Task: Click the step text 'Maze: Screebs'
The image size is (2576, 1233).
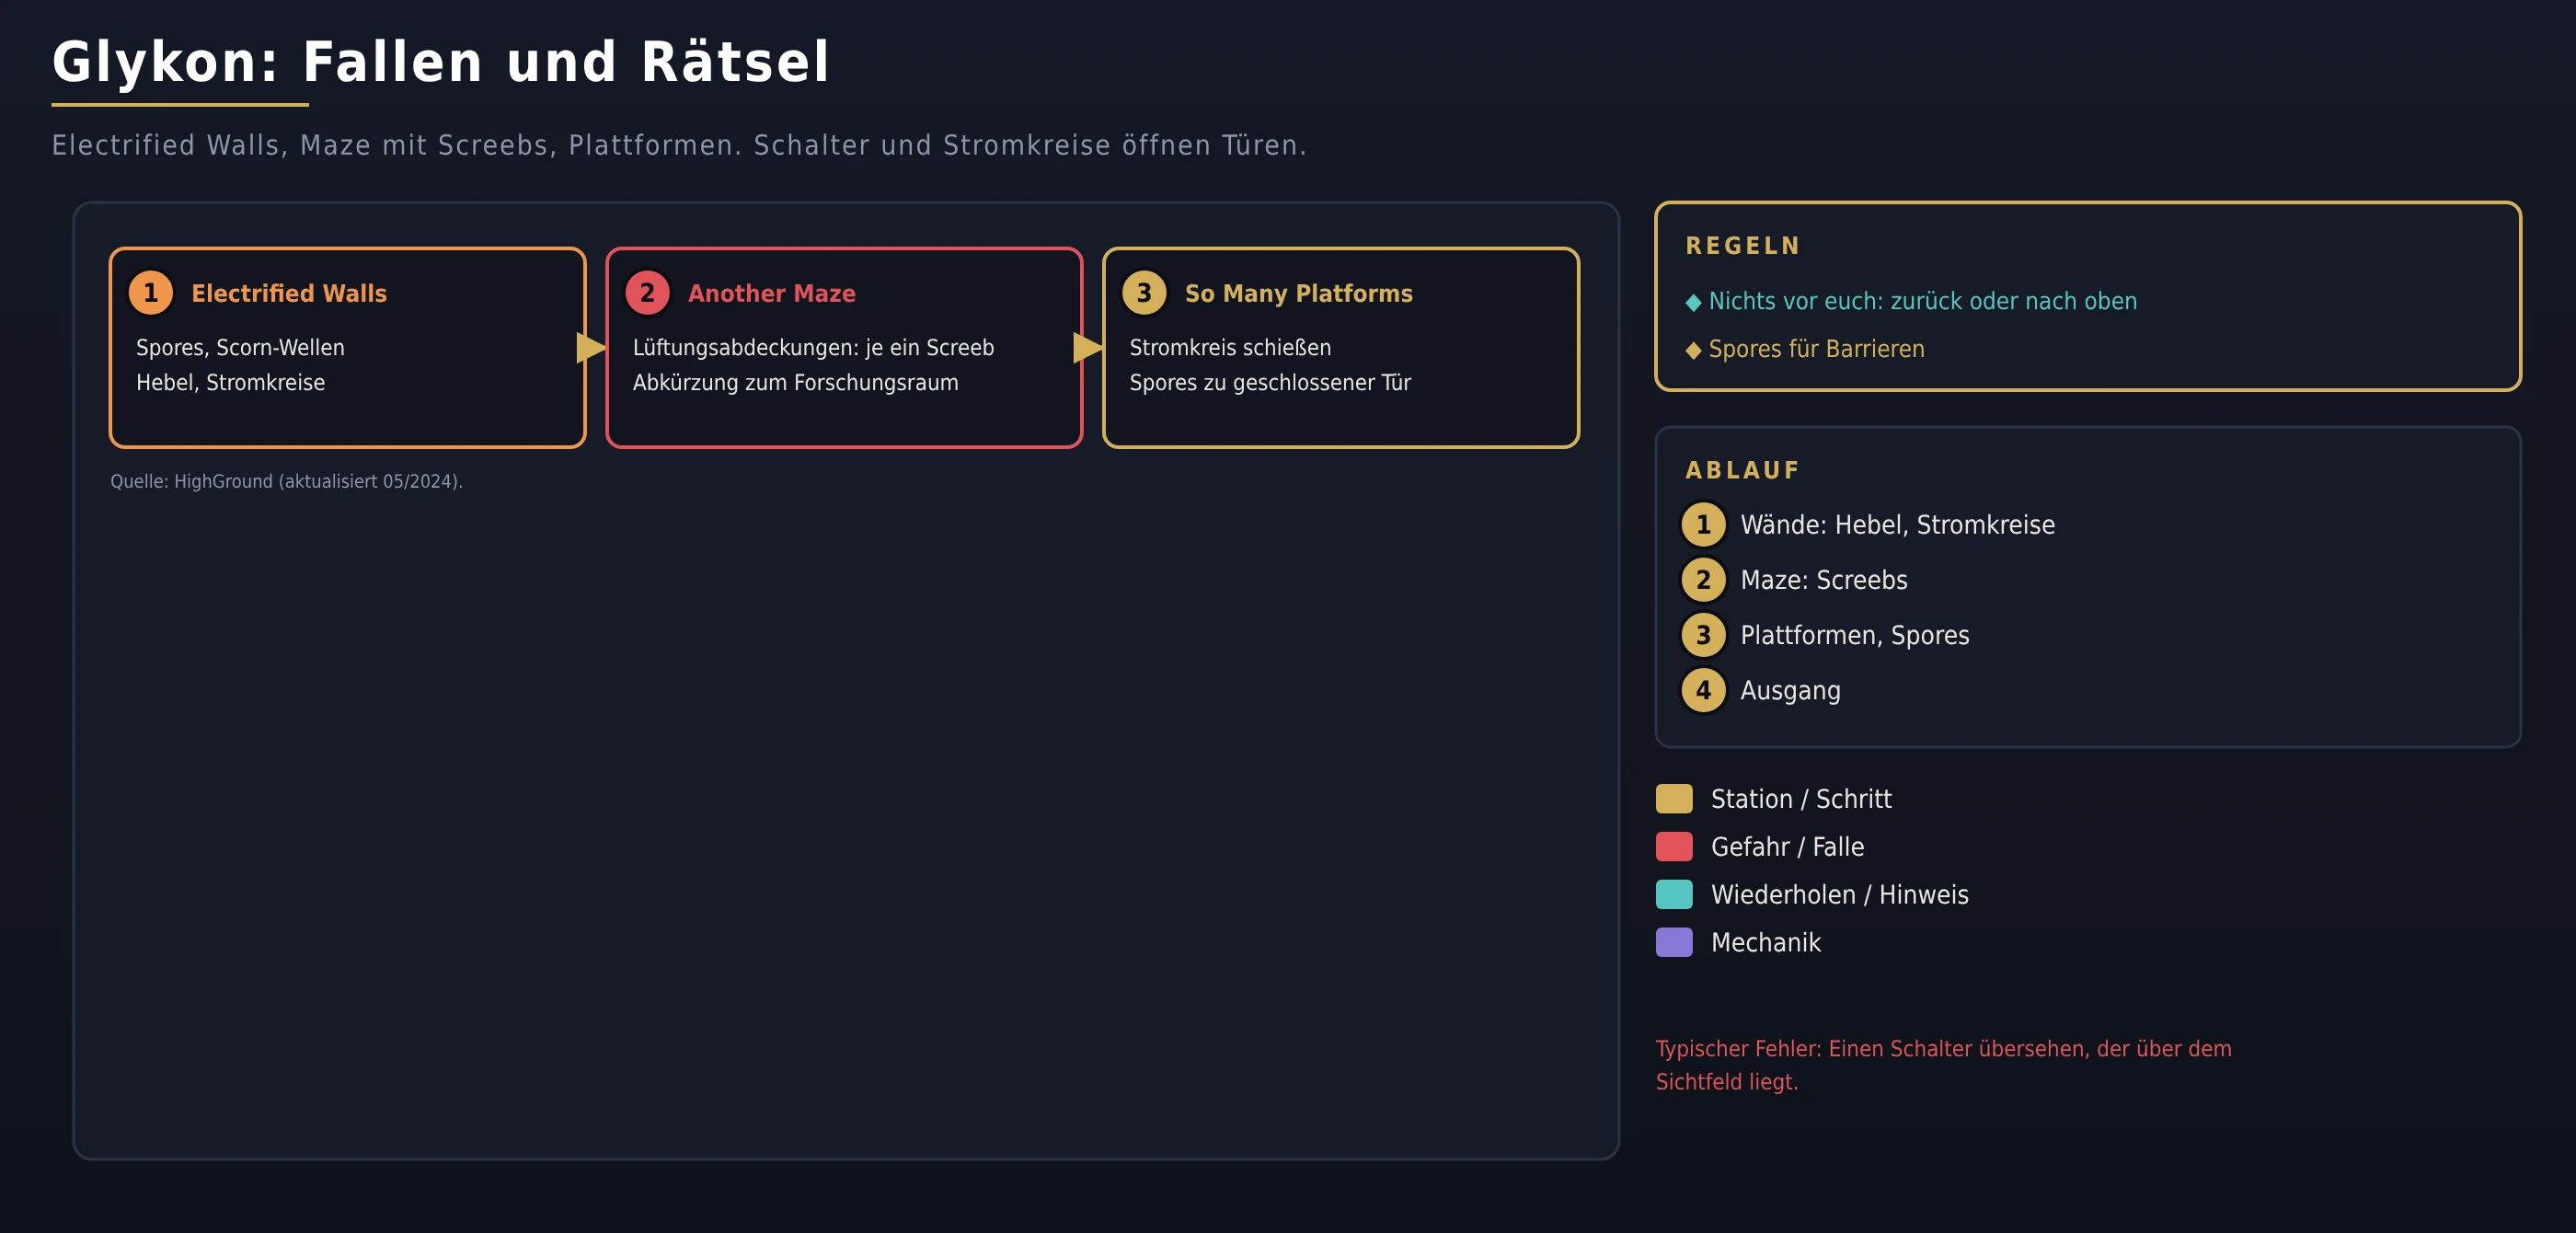Action: (1824, 580)
